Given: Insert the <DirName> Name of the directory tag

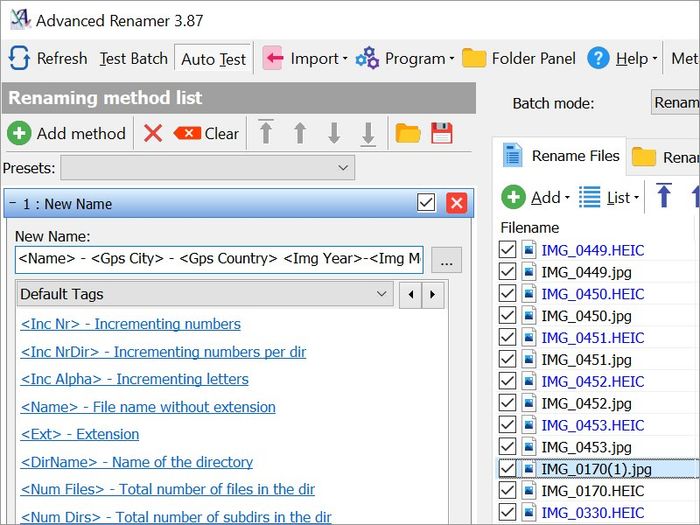Looking at the screenshot, I should 137,462.
